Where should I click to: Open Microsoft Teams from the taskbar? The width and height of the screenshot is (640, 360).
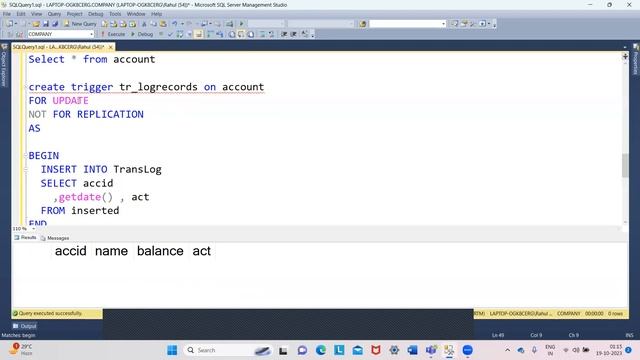(431, 350)
